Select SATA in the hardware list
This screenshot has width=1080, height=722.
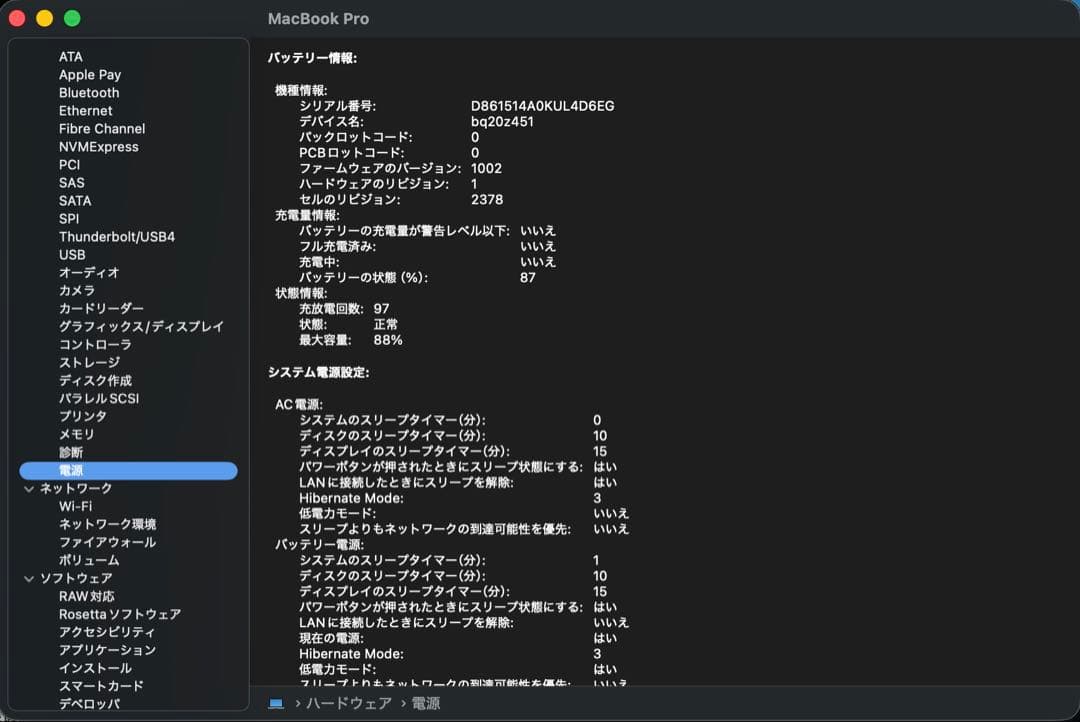[74, 200]
